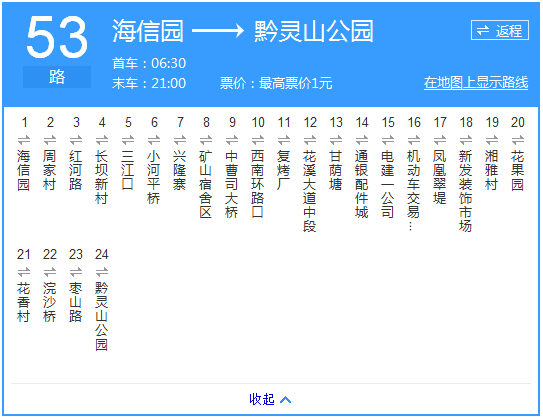Click the transfer icon above 兴隆寨 stop

(180, 140)
